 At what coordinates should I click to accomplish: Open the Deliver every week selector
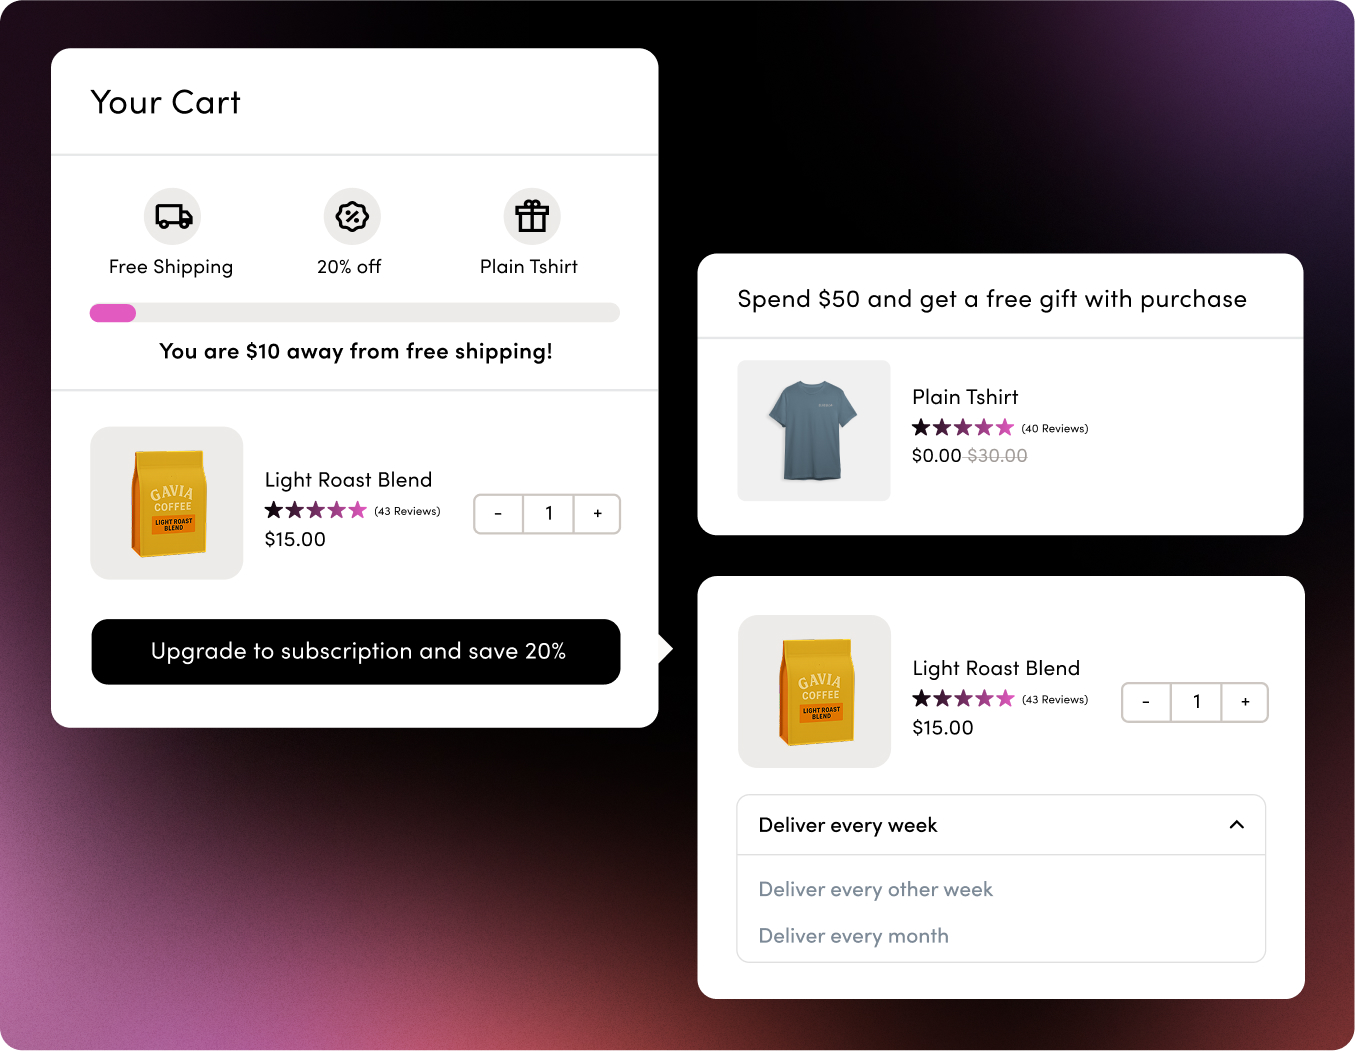(1000, 825)
